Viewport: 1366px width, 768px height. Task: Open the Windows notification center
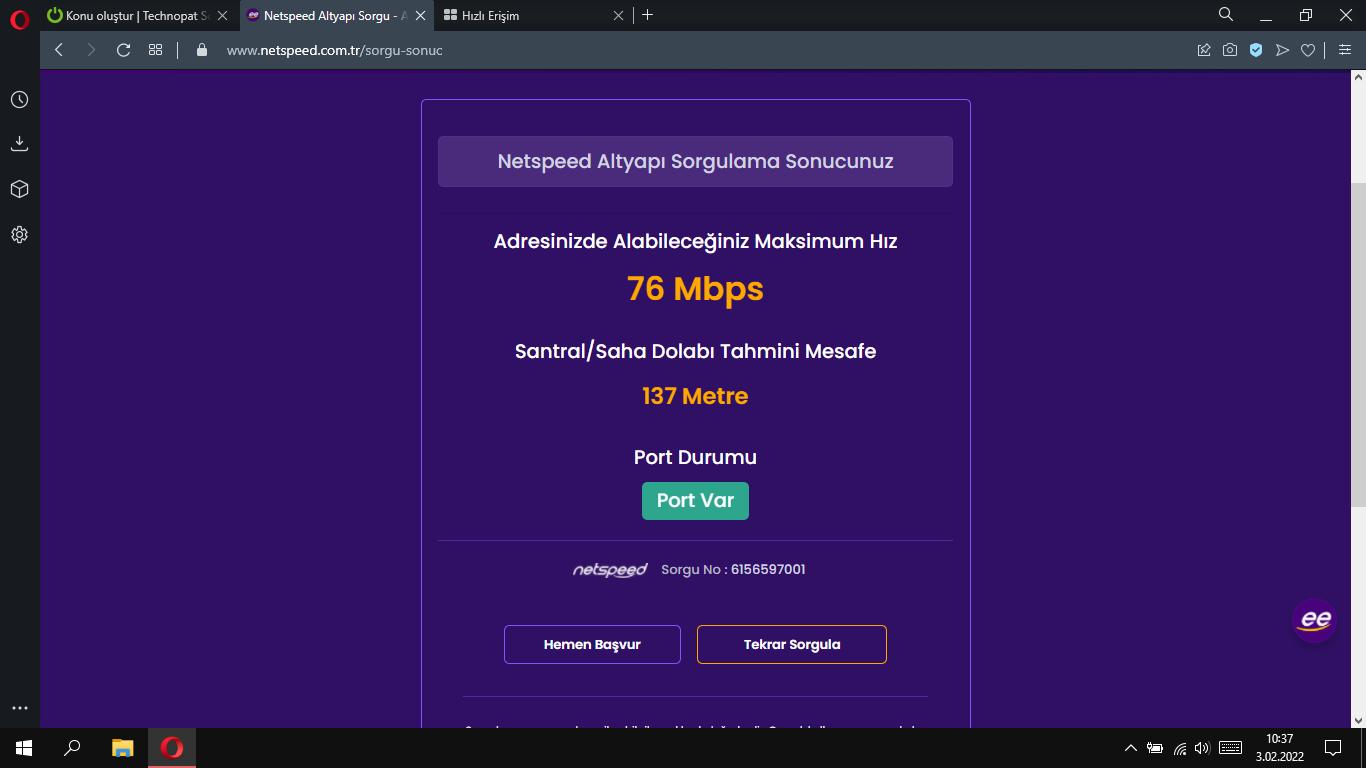(x=1332, y=747)
